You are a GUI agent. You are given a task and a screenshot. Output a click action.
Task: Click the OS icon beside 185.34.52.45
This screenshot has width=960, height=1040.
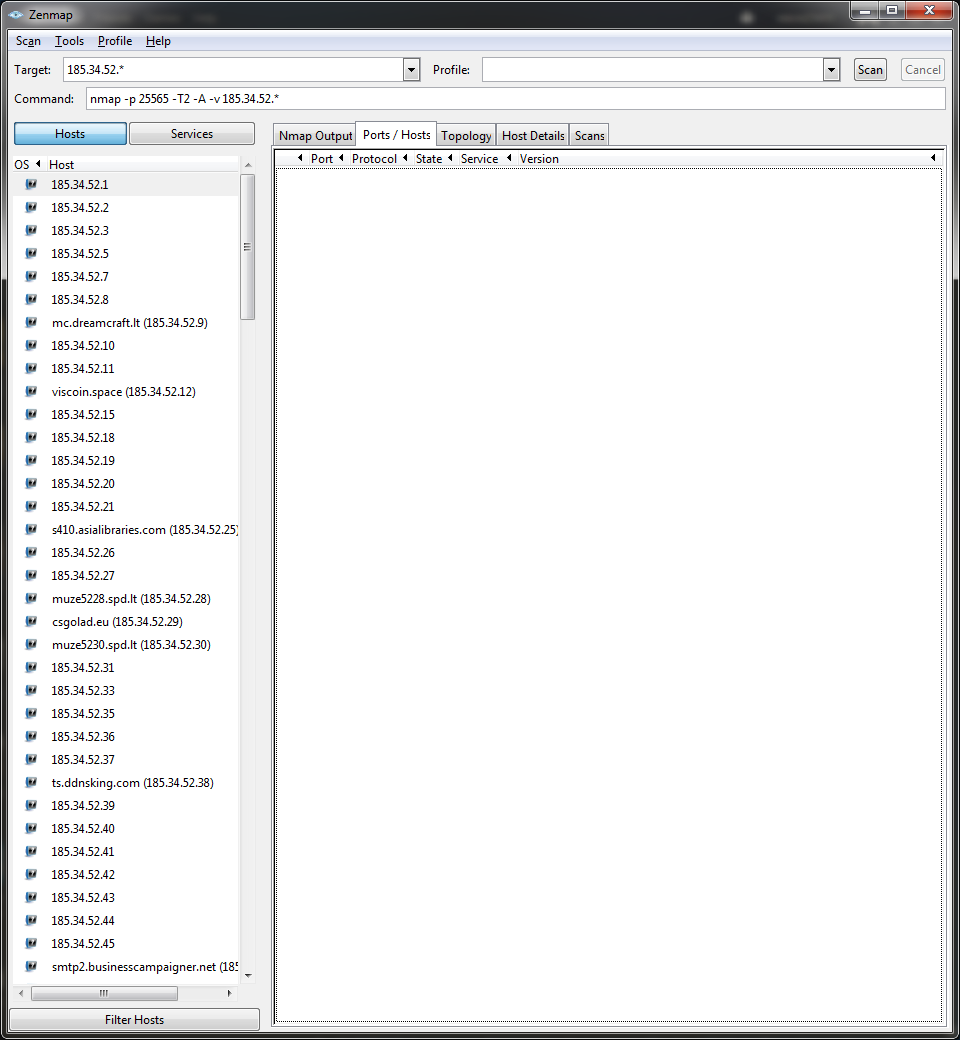31,943
